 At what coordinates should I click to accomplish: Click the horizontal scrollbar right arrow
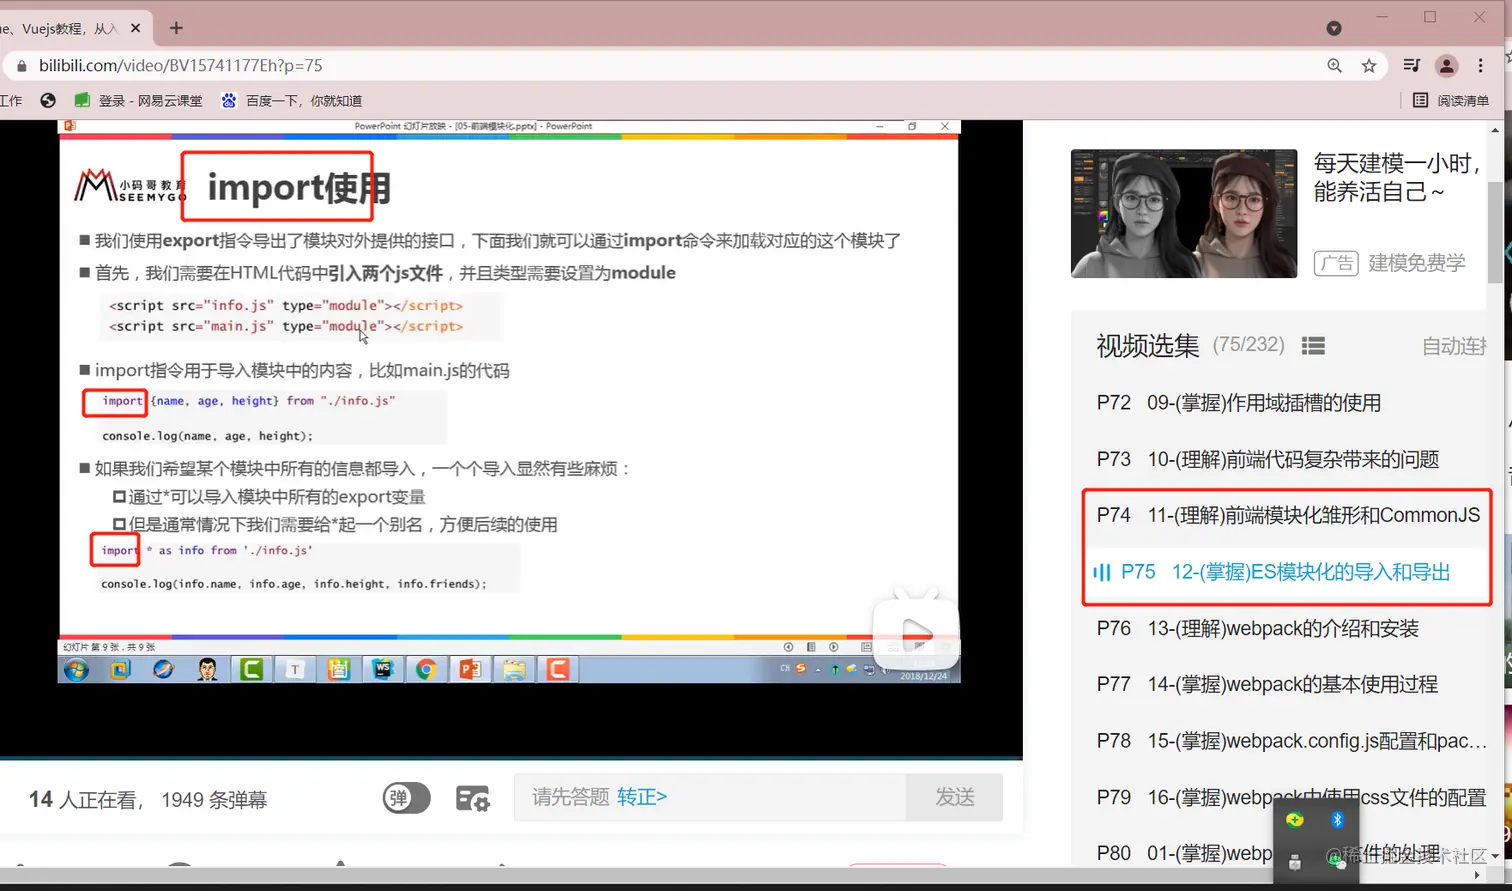1477,875
